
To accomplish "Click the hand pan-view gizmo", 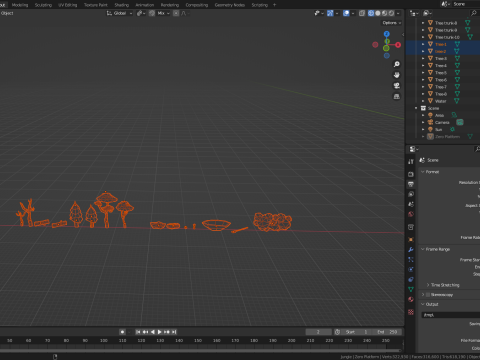I will 397,75.
